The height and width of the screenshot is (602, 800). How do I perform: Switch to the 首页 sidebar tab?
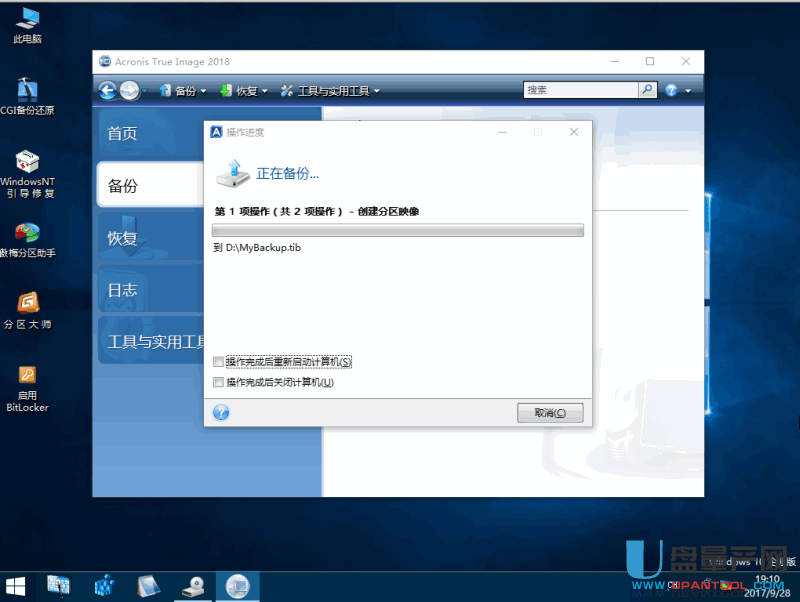click(x=151, y=133)
